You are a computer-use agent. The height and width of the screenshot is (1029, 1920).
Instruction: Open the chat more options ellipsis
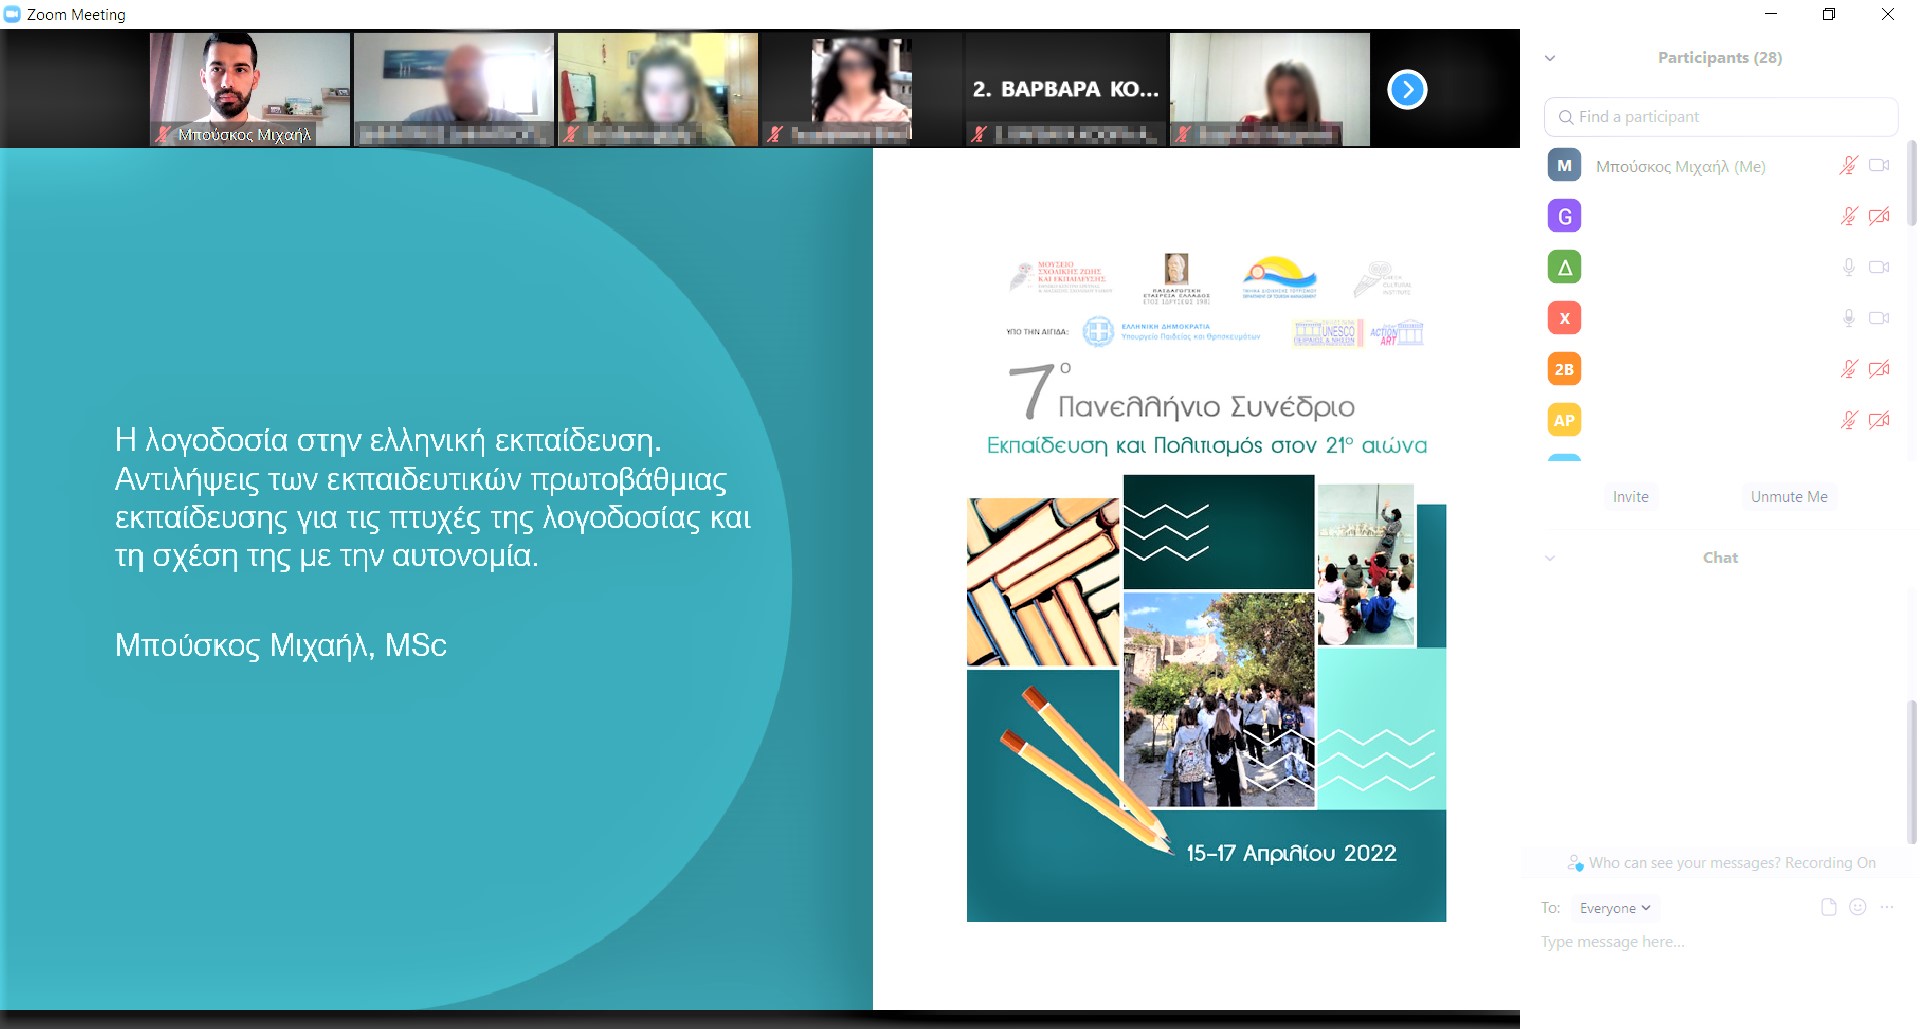pos(1887,907)
